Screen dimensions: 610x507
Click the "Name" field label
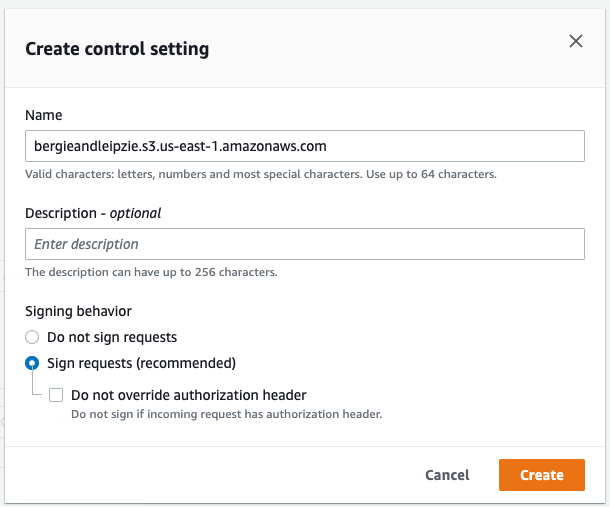pos(43,116)
